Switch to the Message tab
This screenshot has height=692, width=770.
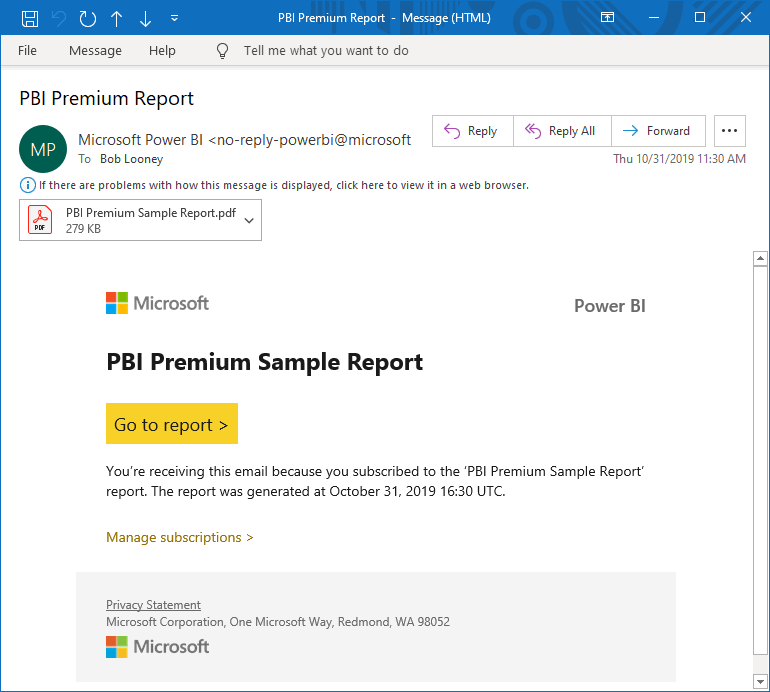(95, 51)
